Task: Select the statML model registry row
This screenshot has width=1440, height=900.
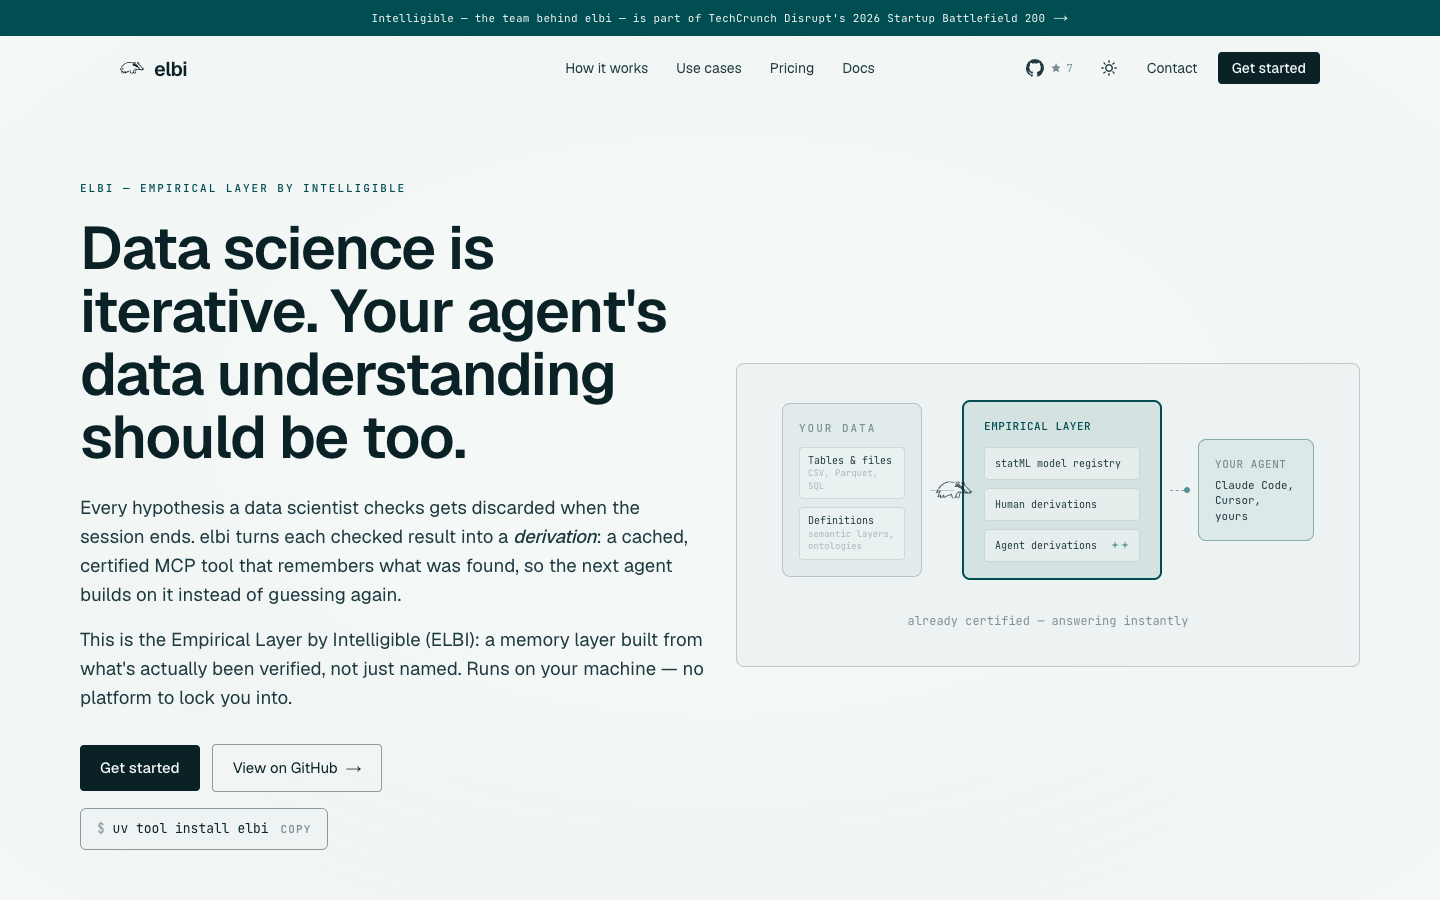Action: click(1062, 463)
